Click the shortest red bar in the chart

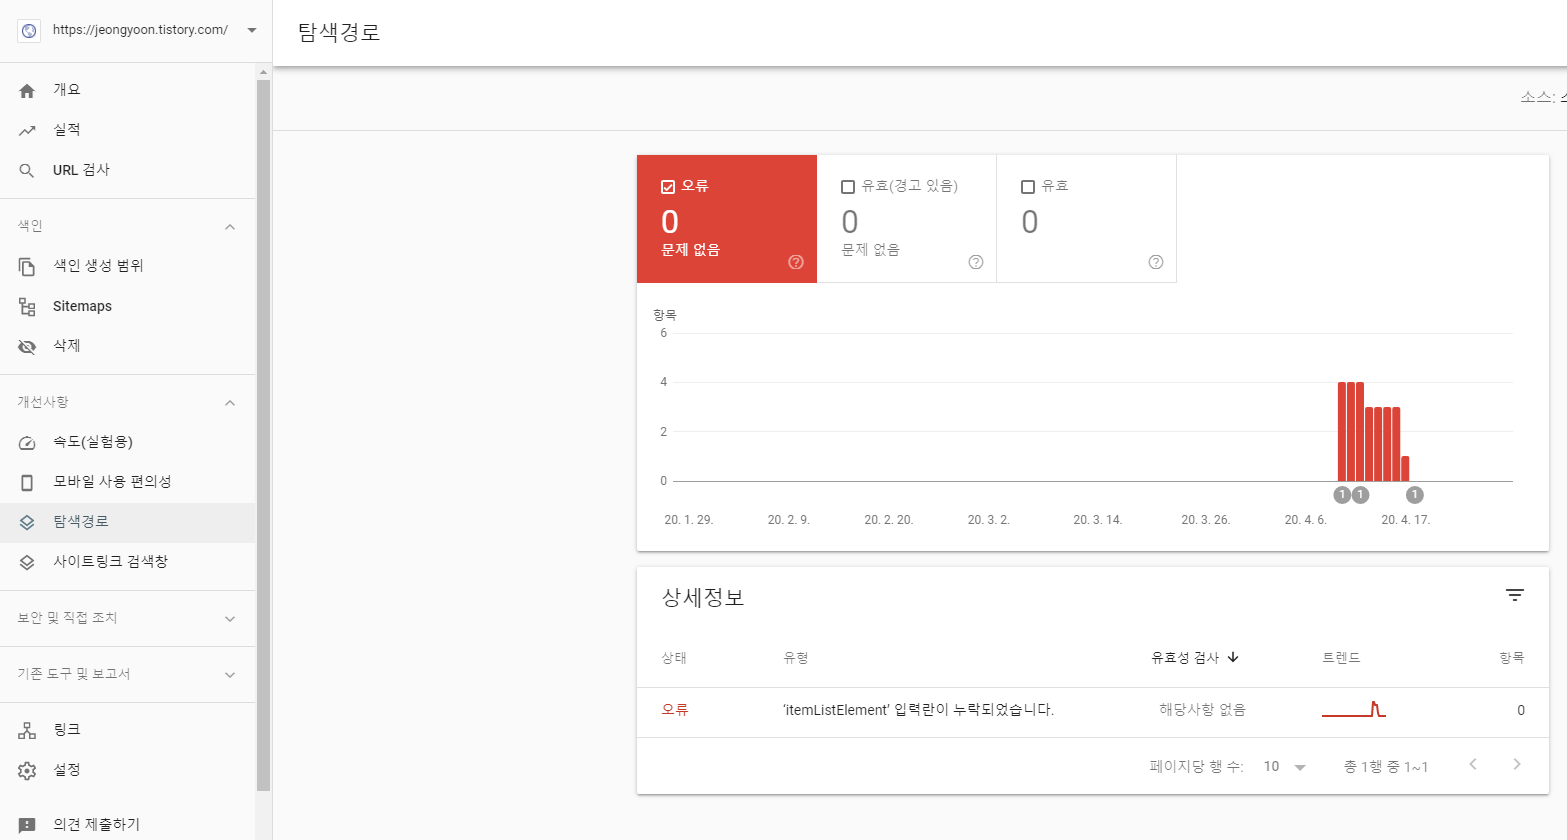pyautogui.click(x=1405, y=469)
